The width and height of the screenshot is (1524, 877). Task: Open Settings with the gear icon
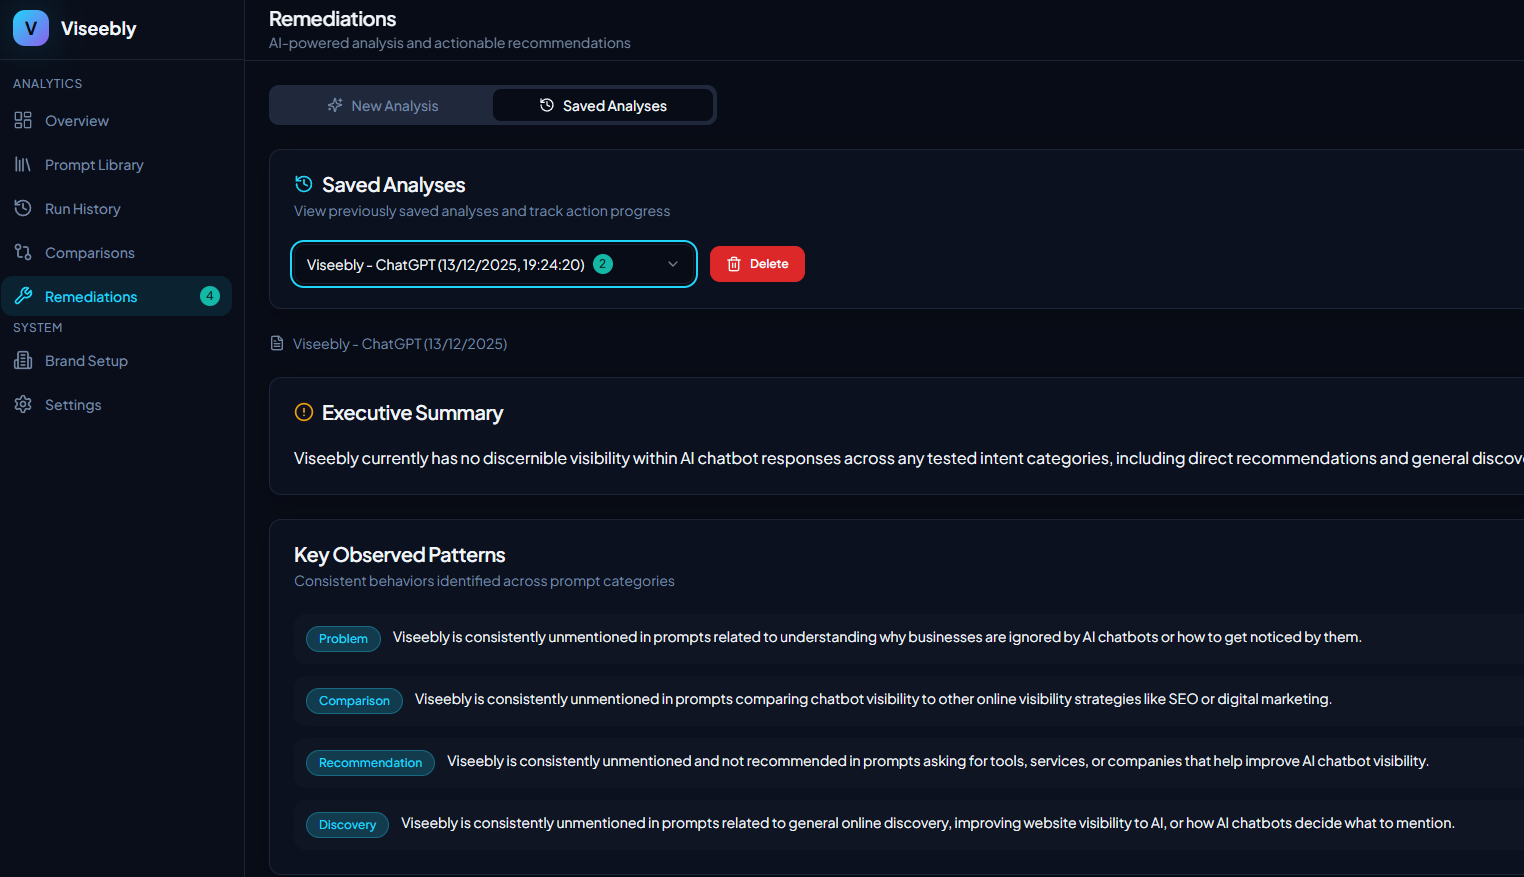click(x=24, y=404)
